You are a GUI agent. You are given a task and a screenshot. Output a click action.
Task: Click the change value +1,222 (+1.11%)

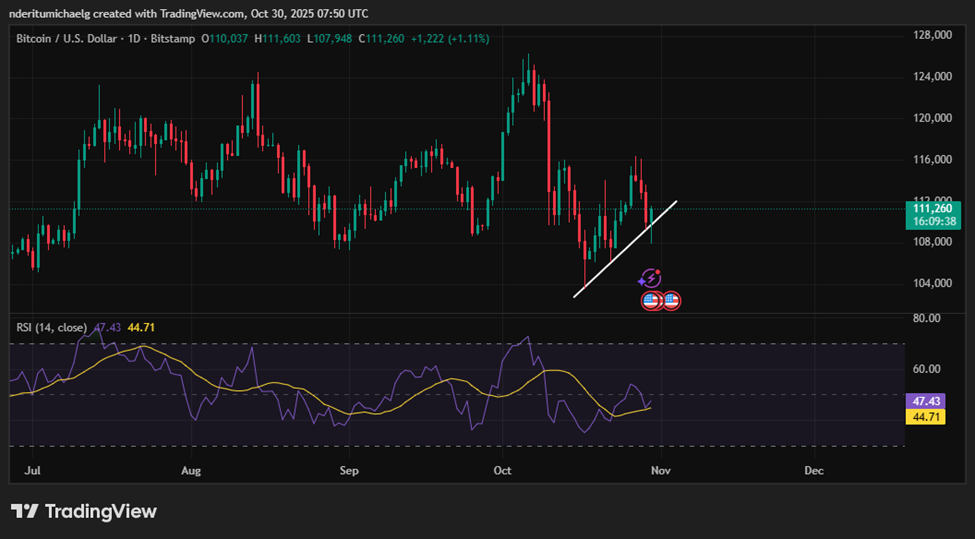(450, 39)
